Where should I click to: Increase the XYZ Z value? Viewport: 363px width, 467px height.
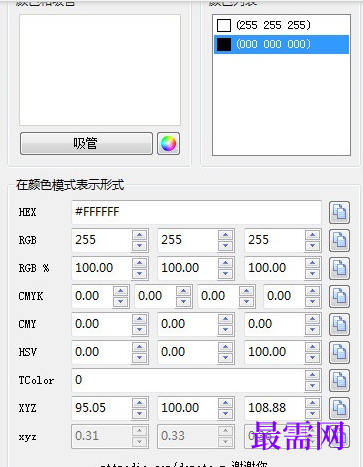tap(312, 403)
